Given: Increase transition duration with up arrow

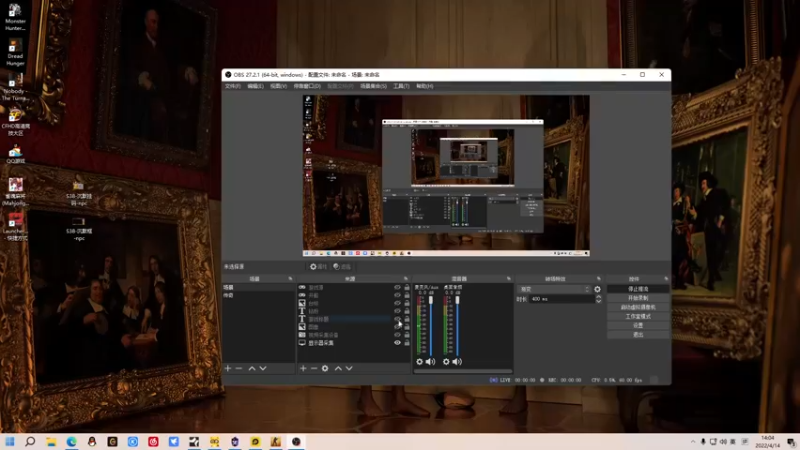Looking at the screenshot, I should pos(598,297).
